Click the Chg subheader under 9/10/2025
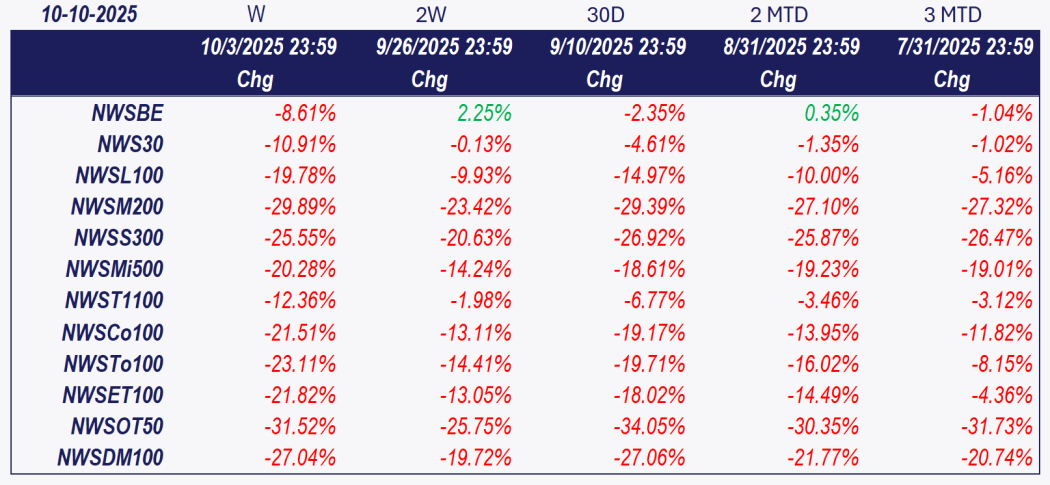Viewport: 1050px width, 485px height. [604, 80]
